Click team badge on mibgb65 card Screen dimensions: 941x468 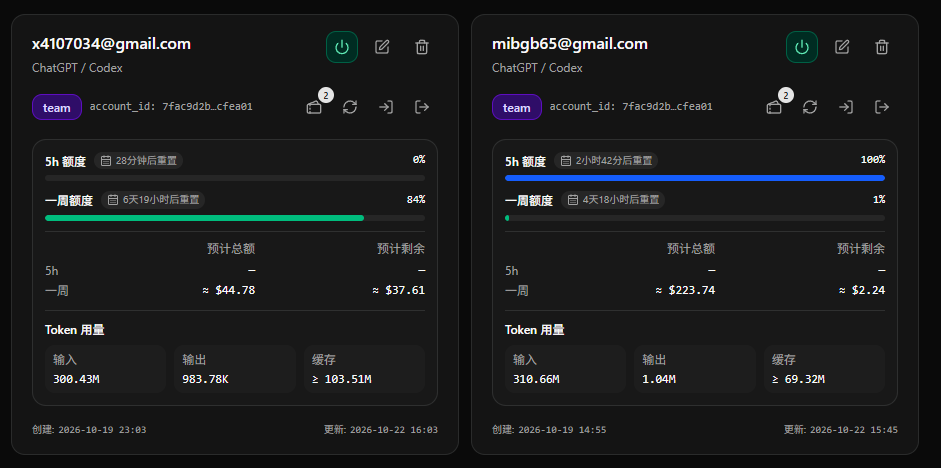point(517,107)
